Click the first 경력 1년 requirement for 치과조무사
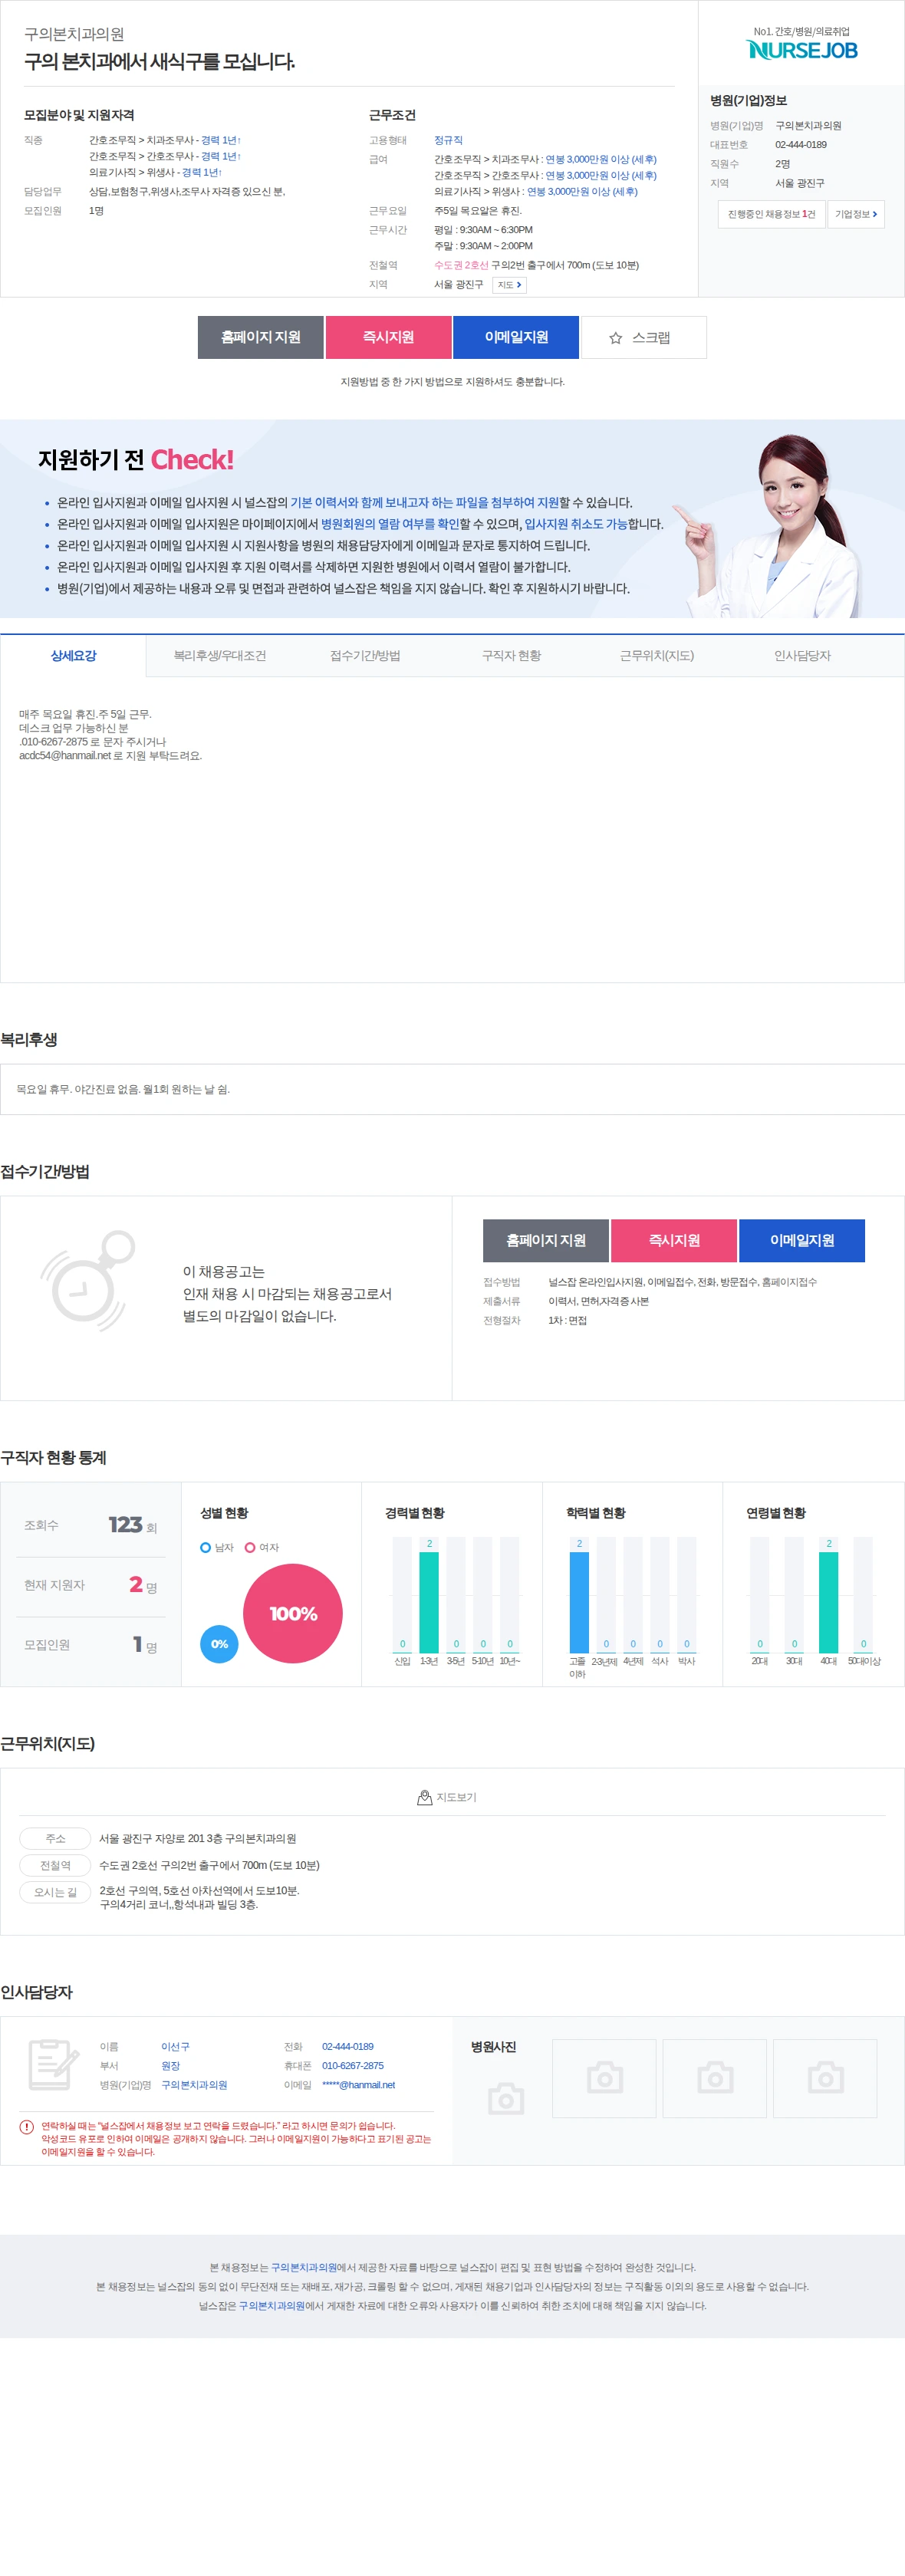The width and height of the screenshot is (905, 2576). (220, 140)
